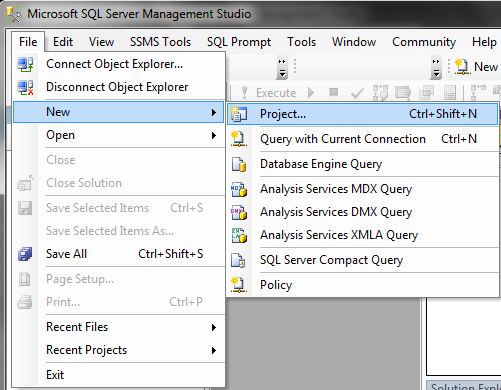Open the right toolbar overflow options dropdown
This screenshot has height=390, width=501.
tap(436, 68)
